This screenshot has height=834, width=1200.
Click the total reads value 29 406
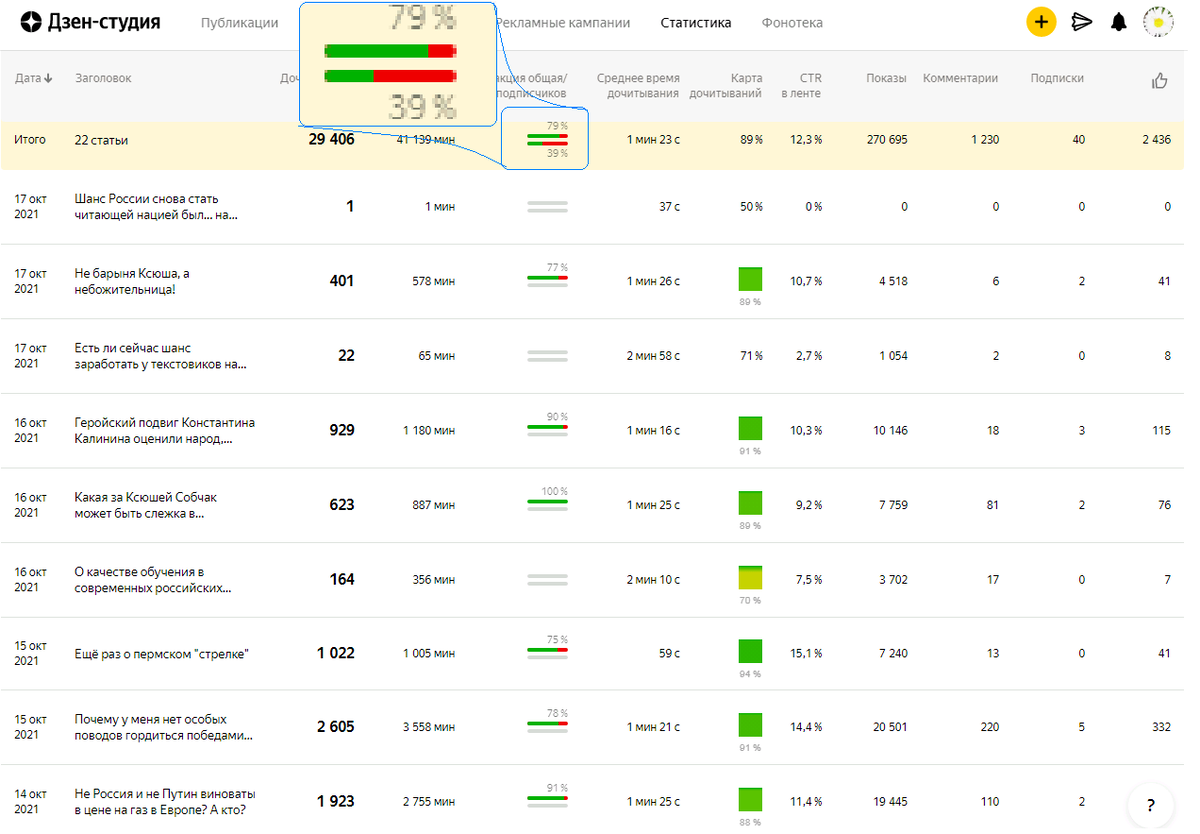(x=331, y=140)
